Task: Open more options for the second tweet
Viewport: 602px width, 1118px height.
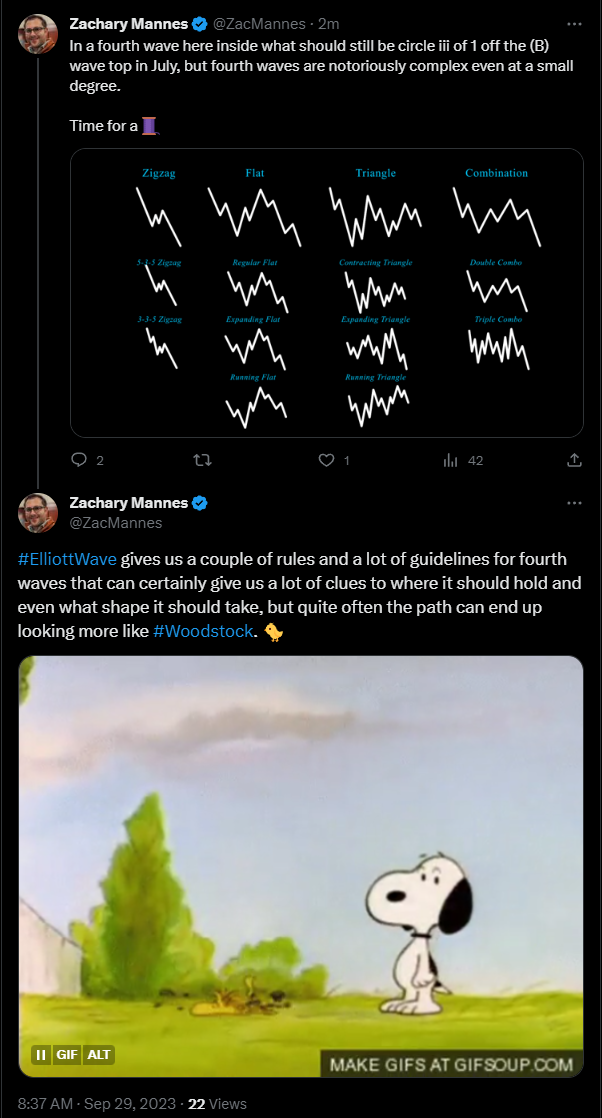Action: 574,502
